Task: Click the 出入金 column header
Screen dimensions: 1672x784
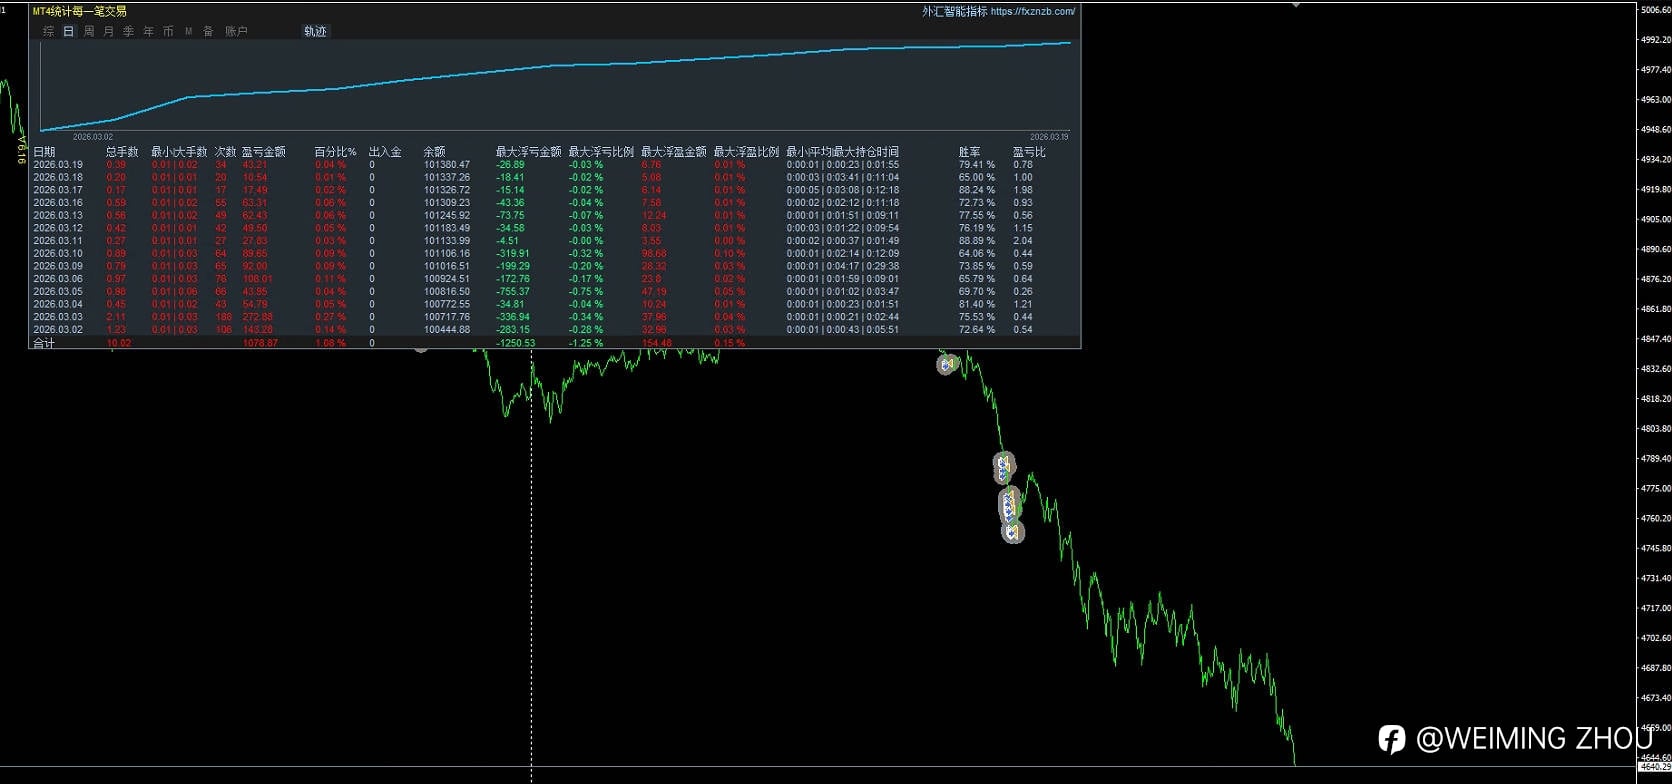Action: 385,152
